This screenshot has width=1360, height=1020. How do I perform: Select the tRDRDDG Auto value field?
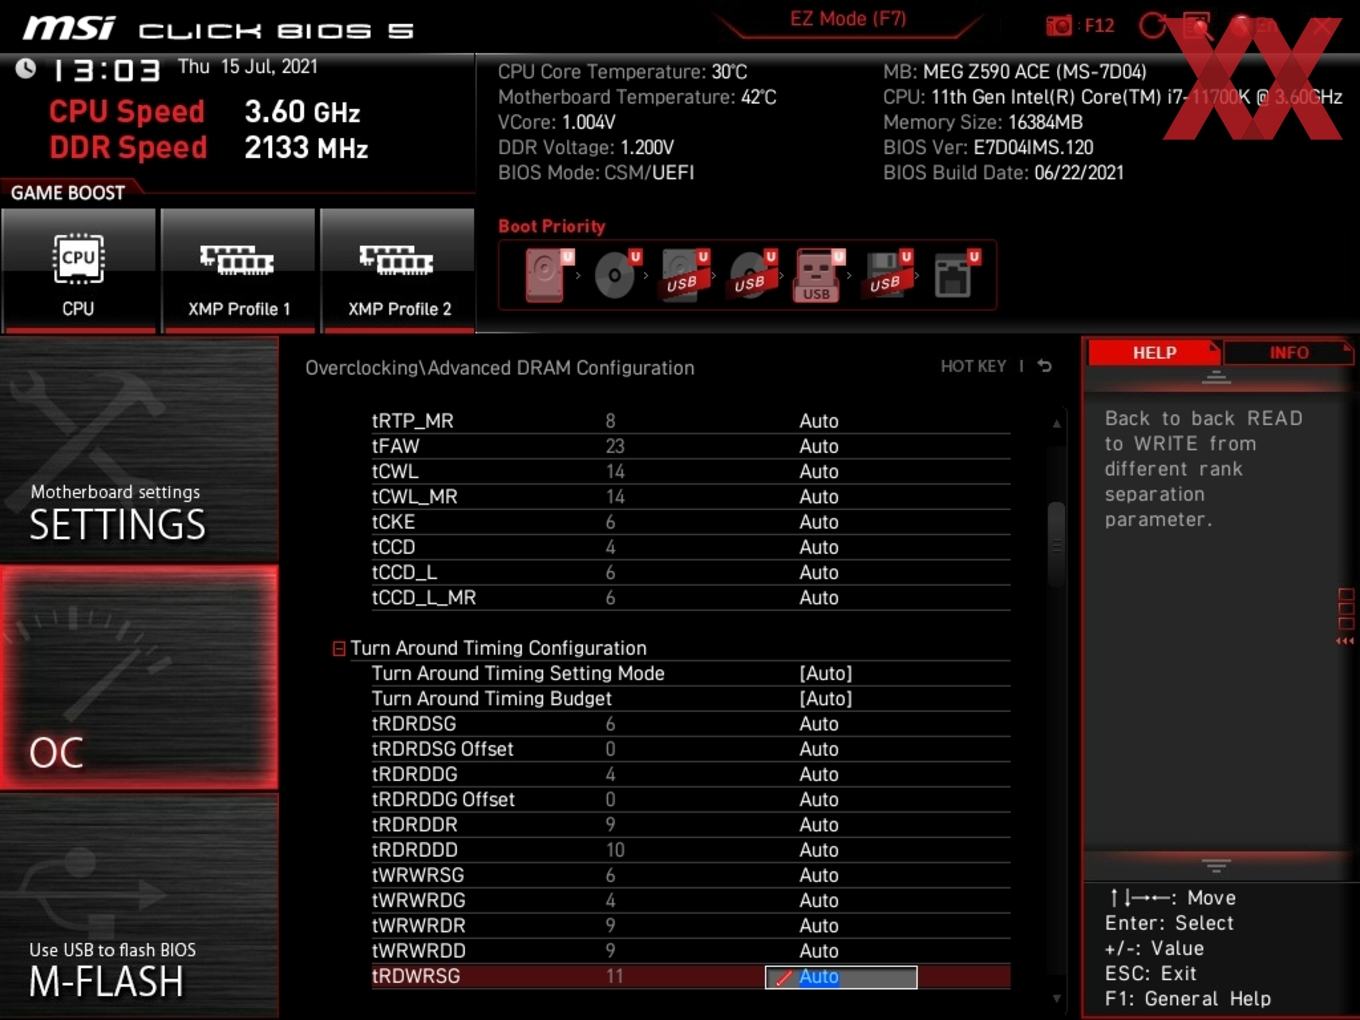[x=819, y=774]
